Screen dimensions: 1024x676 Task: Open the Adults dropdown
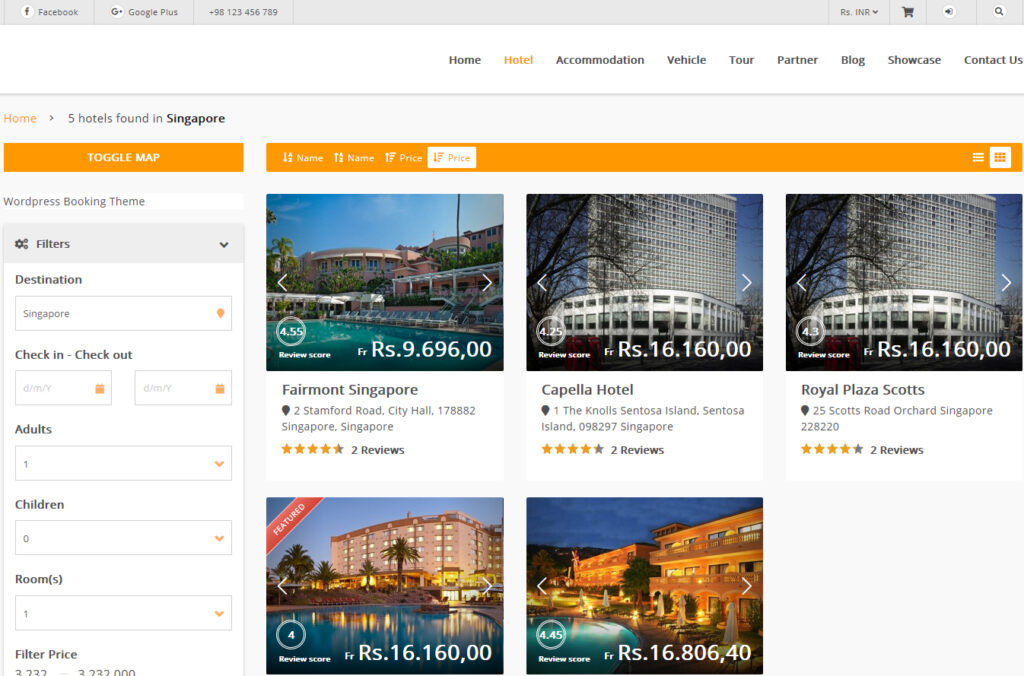click(x=123, y=463)
